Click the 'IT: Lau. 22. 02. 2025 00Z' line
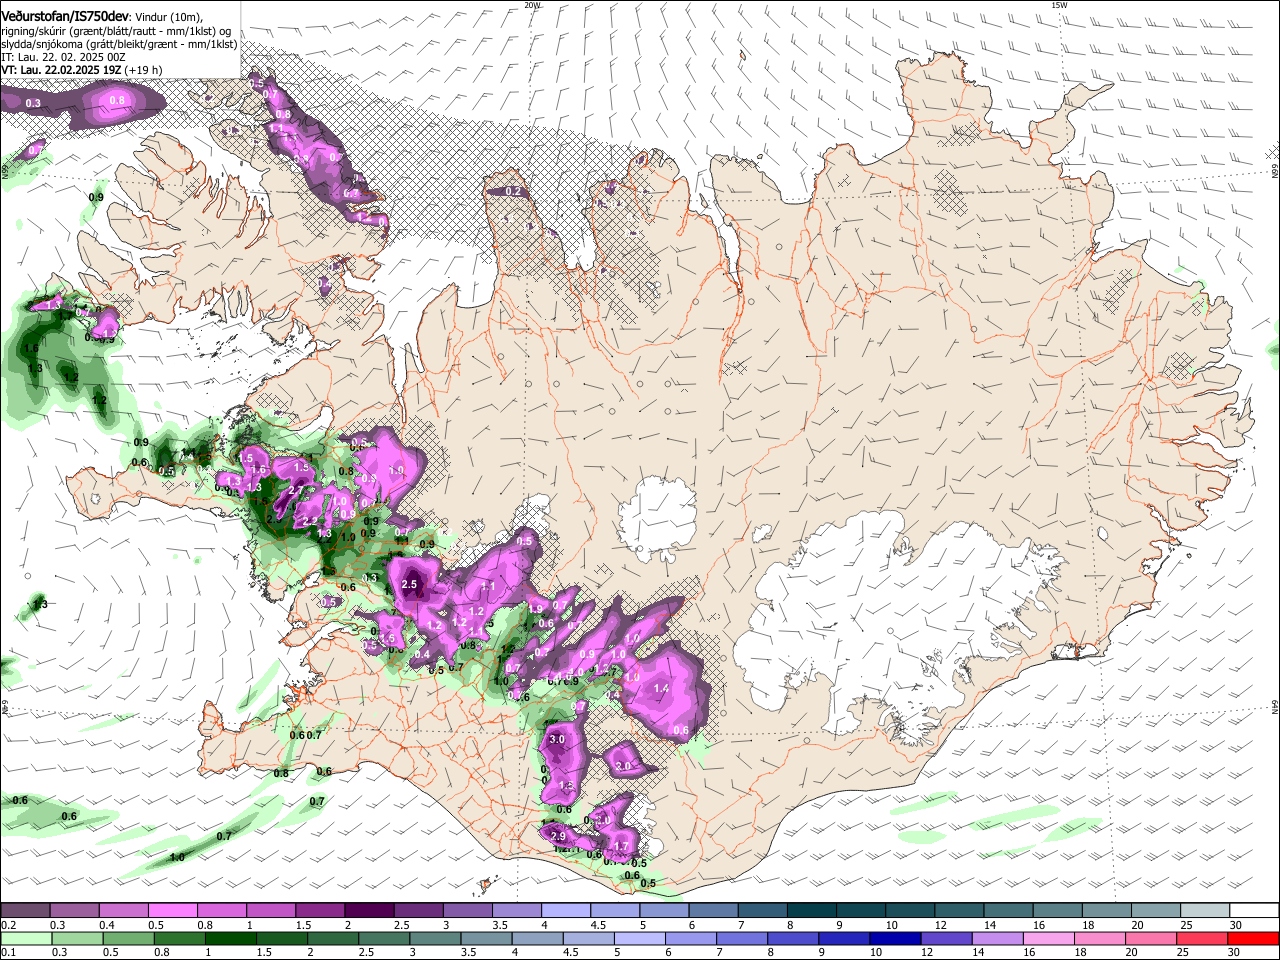The height and width of the screenshot is (960, 1280). click(63, 57)
